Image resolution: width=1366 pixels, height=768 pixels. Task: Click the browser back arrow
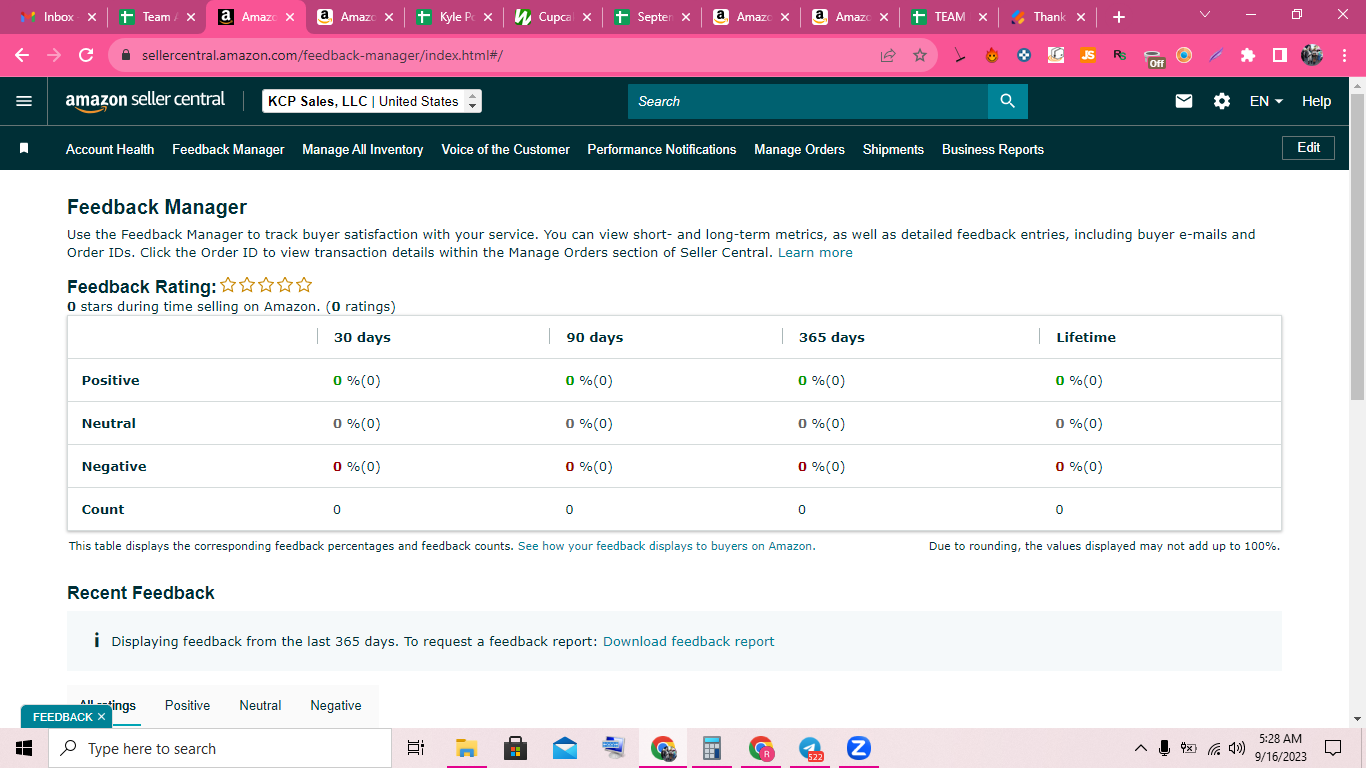(x=22, y=56)
